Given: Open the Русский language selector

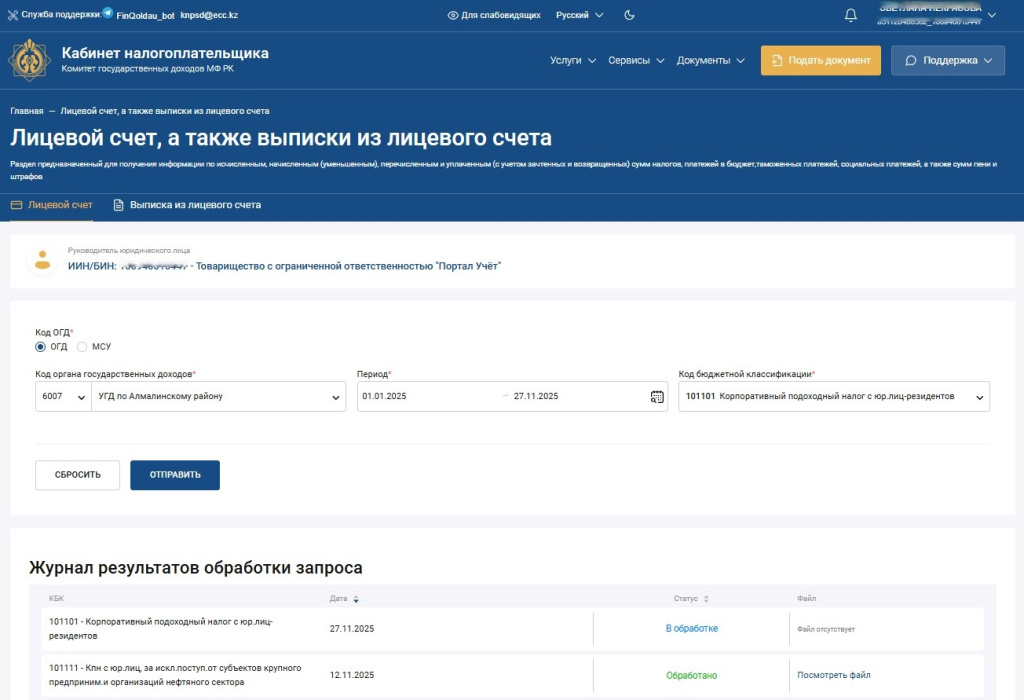Looking at the screenshot, I should coord(579,15).
